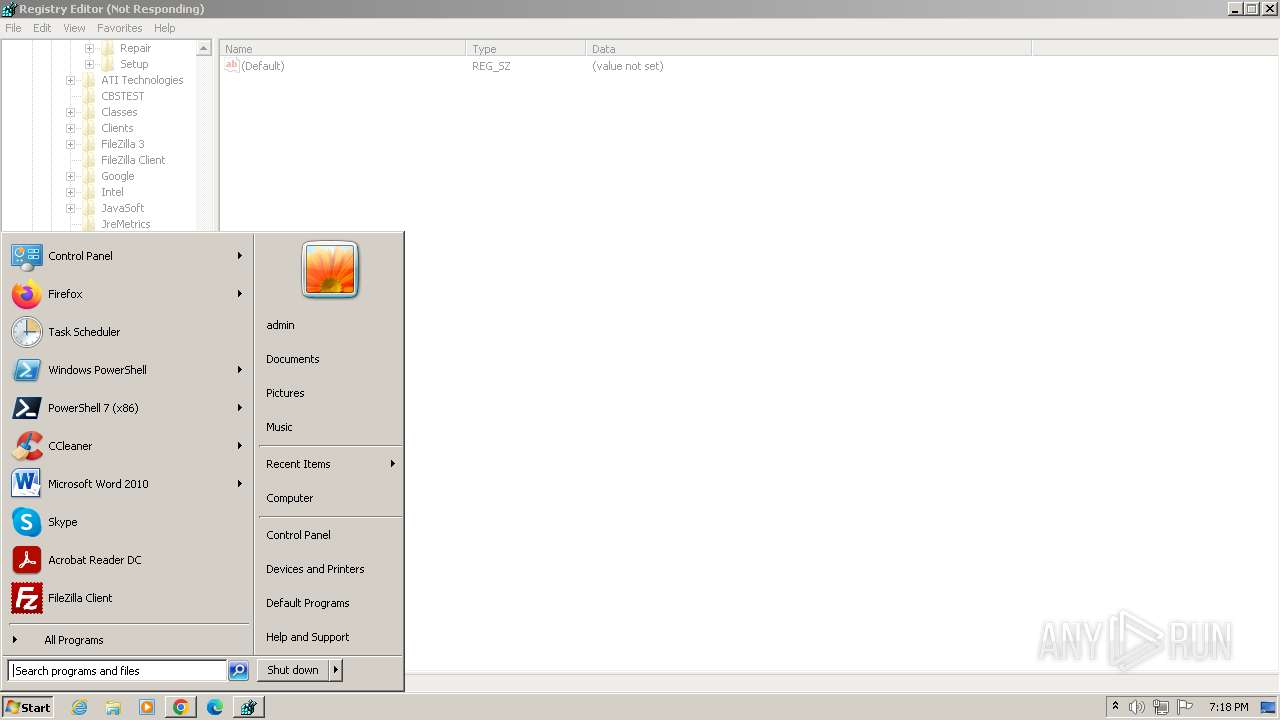Click the user account flower picture

click(x=330, y=270)
